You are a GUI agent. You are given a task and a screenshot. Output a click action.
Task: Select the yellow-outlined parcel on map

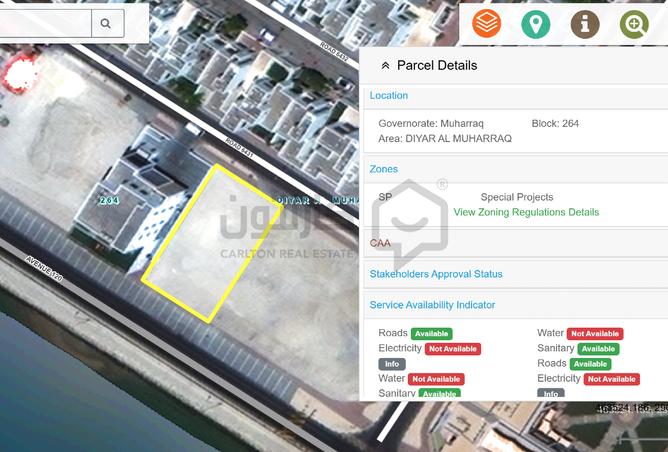tap(207, 245)
